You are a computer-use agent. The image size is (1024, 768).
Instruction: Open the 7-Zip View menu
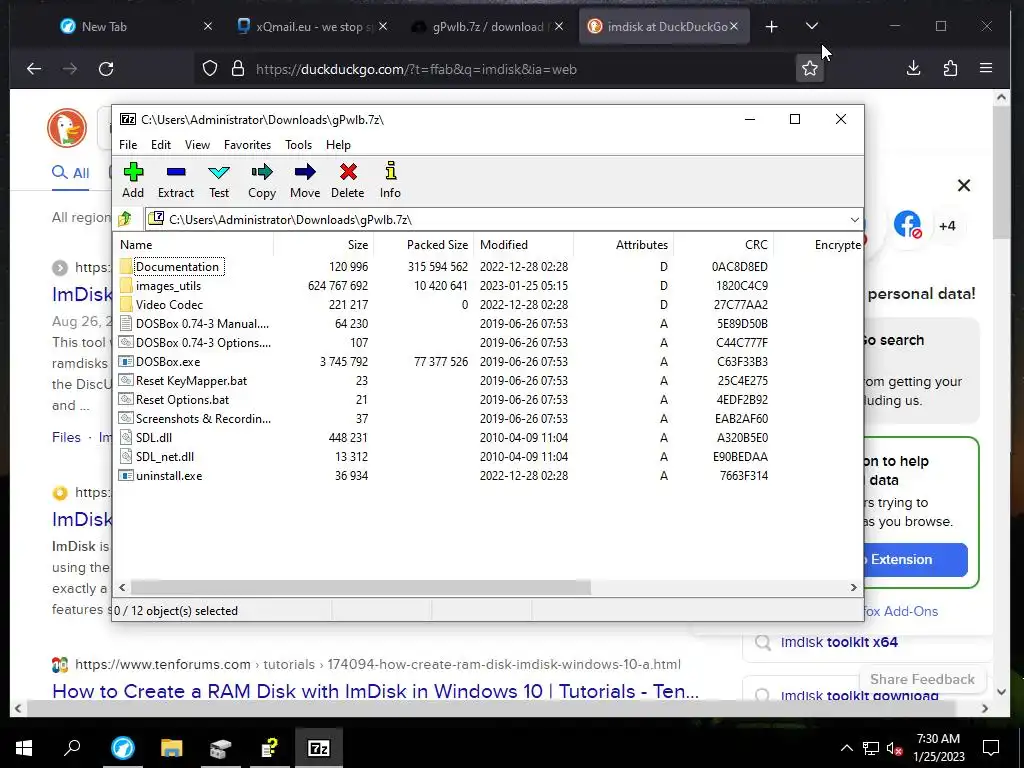click(x=197, y=145)
